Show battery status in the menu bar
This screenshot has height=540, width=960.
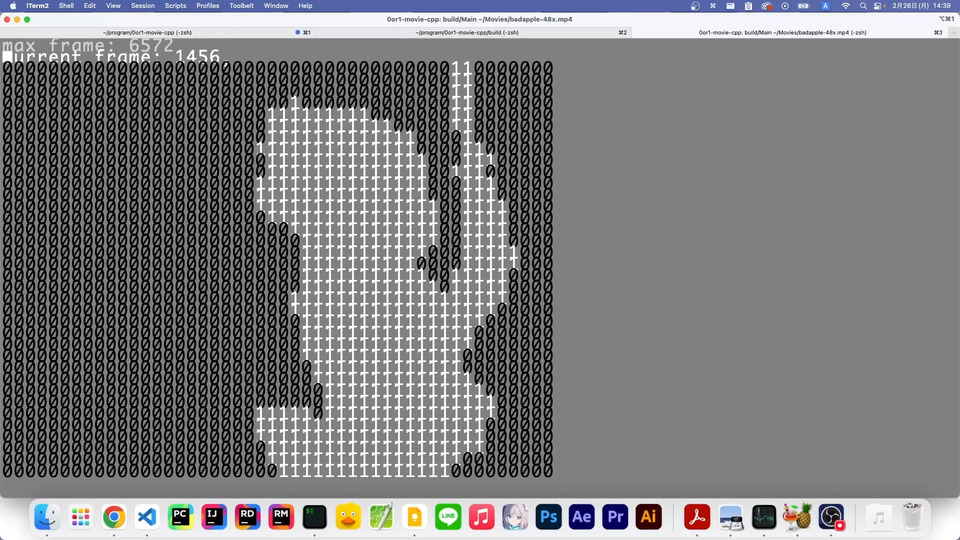point(804,6)
